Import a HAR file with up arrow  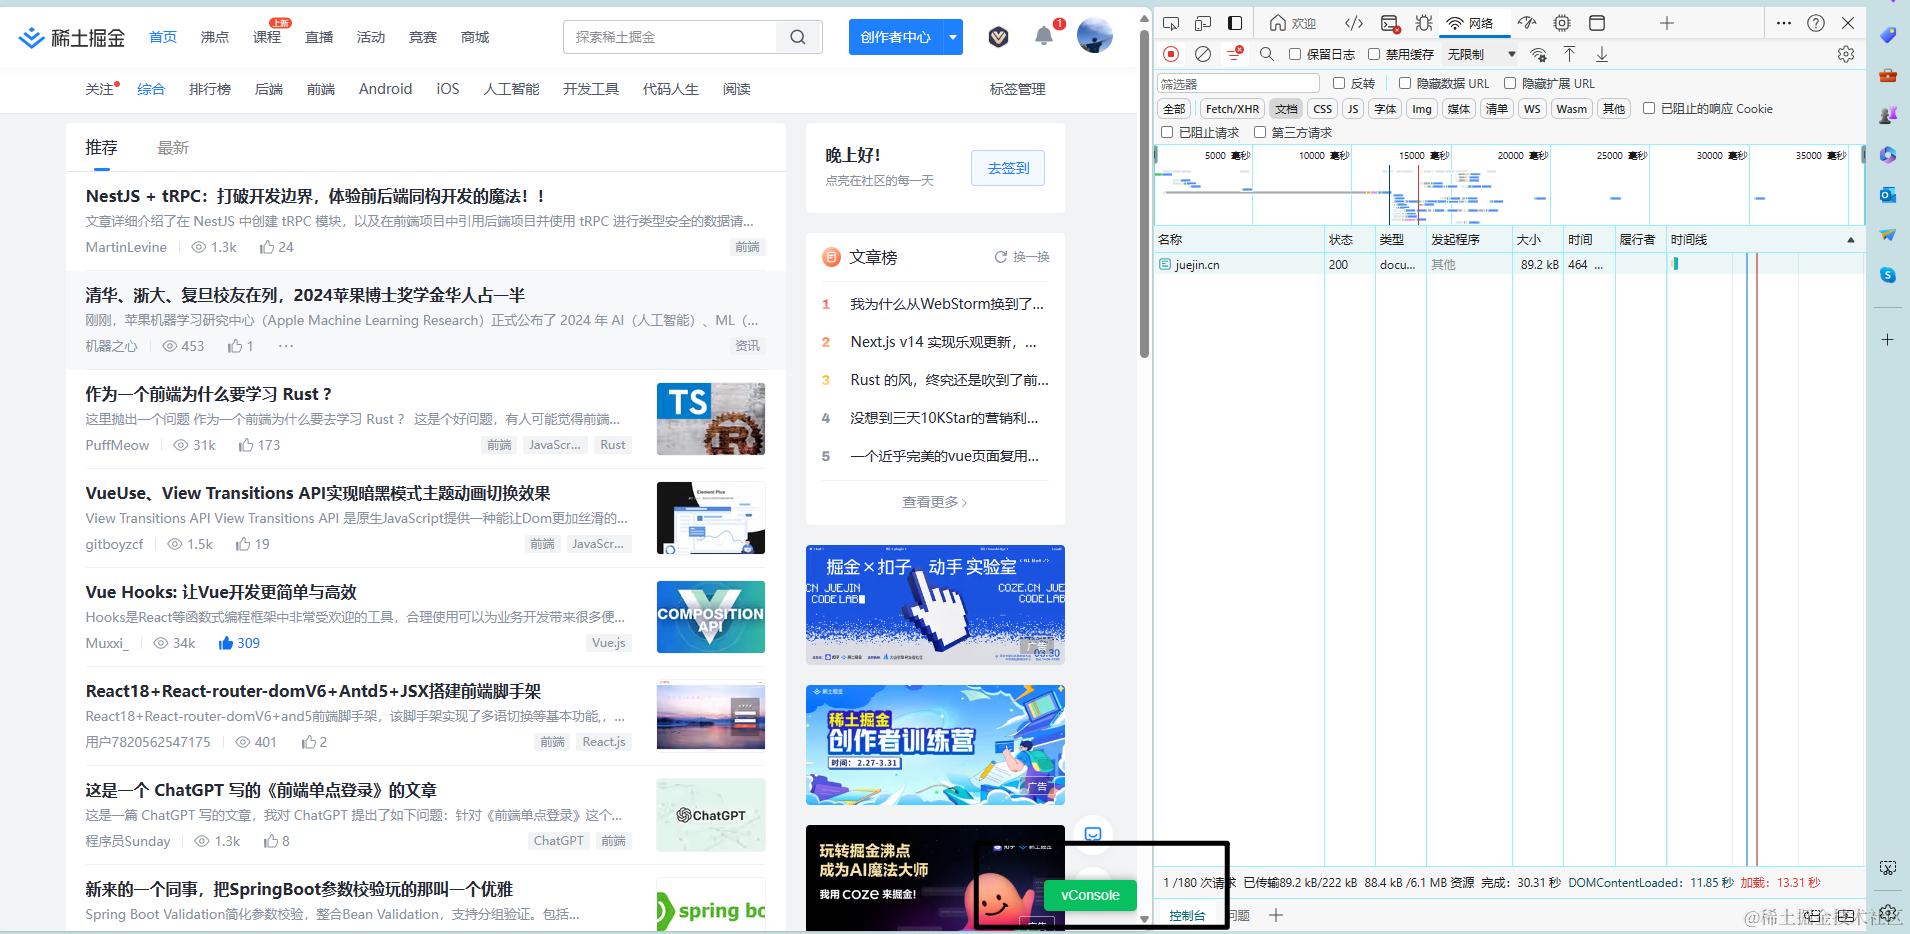click(1569, 54)
